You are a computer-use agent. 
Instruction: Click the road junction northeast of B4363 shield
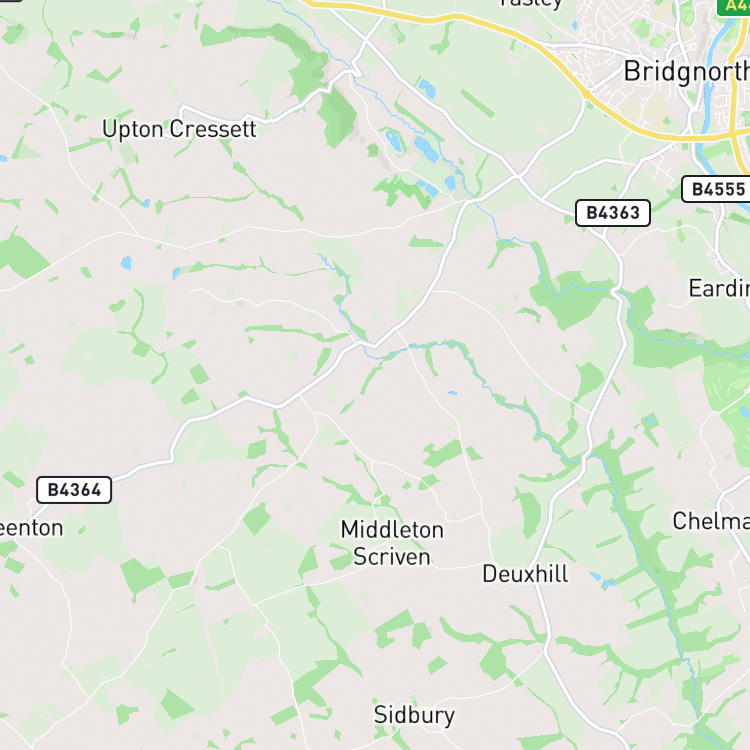tap(519, 176)
